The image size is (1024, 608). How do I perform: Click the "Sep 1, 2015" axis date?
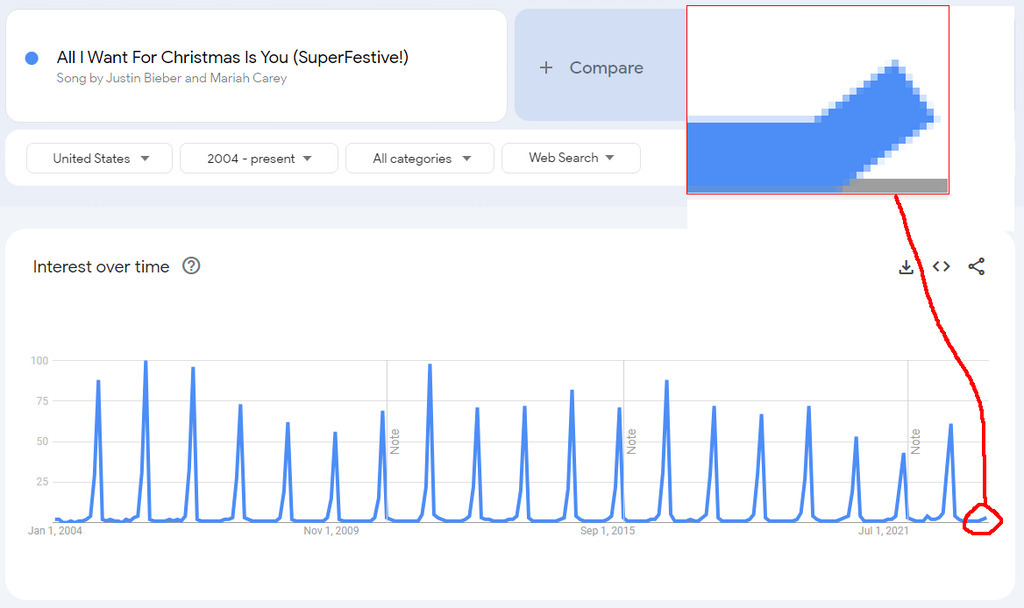tap(607, 531)
